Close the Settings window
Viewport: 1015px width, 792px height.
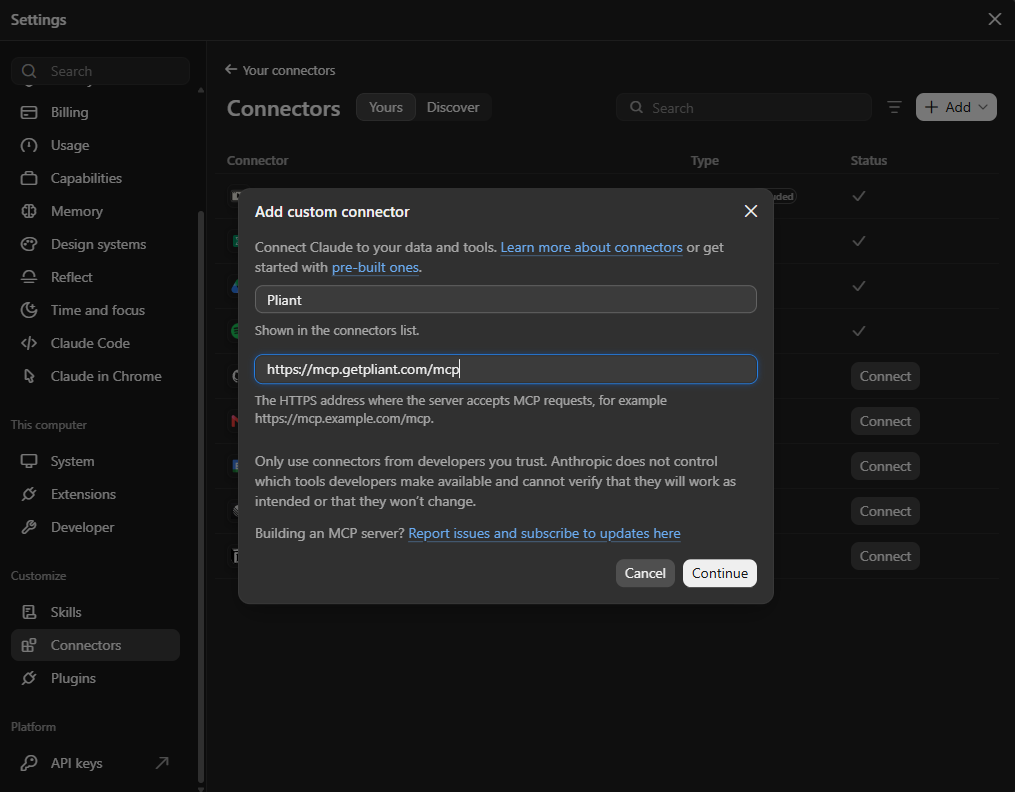pos(995,19)
